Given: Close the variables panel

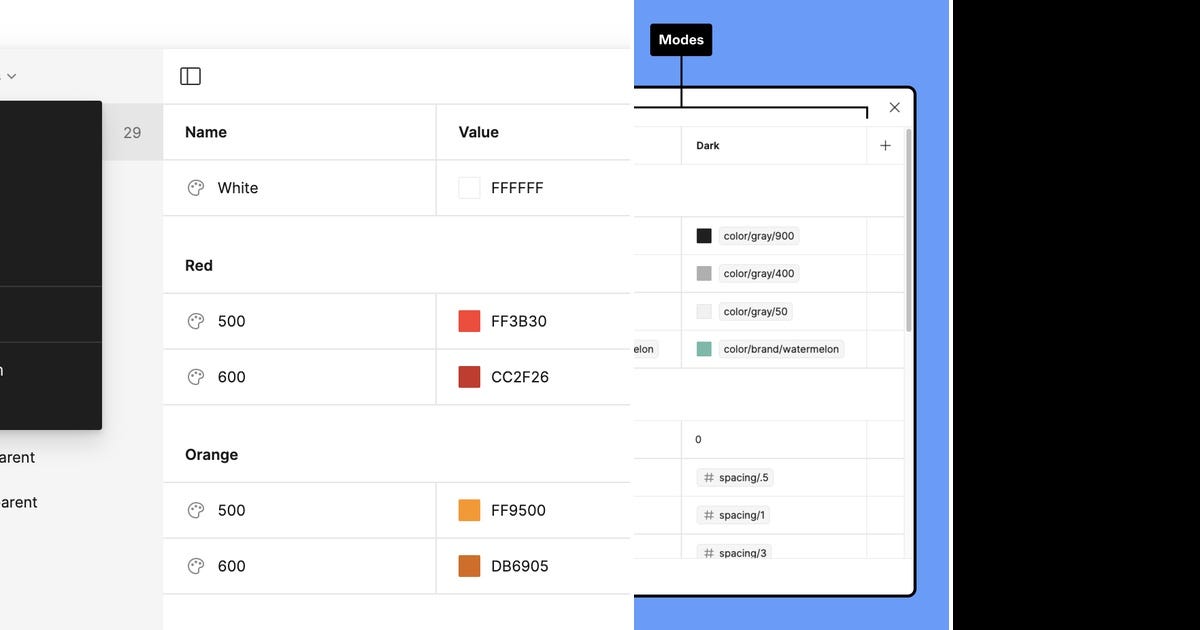Looking at the screenshot, I should pyautogui.click(x=894, y=107).
